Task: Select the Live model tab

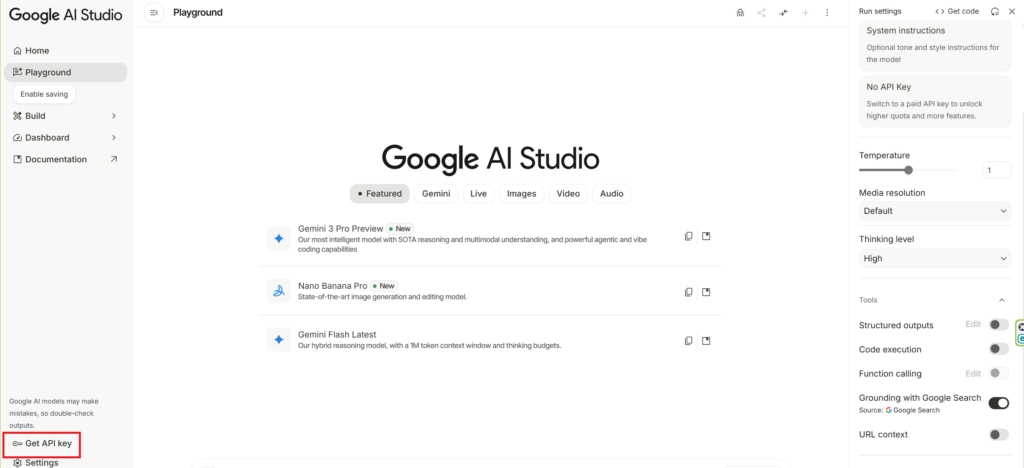Action: 478,194
